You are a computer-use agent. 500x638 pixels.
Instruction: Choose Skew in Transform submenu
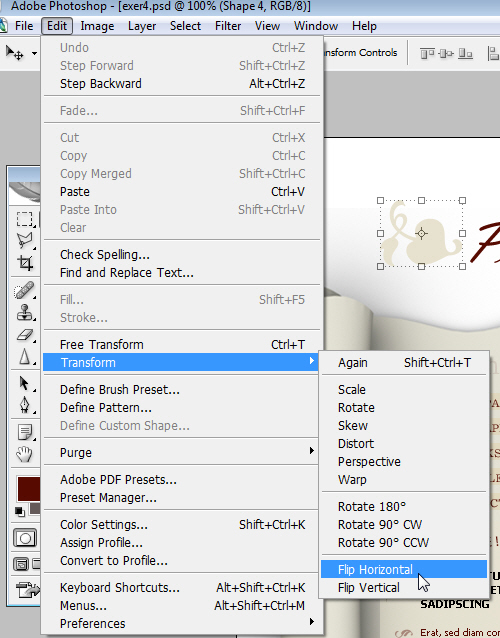click(404, 425)
